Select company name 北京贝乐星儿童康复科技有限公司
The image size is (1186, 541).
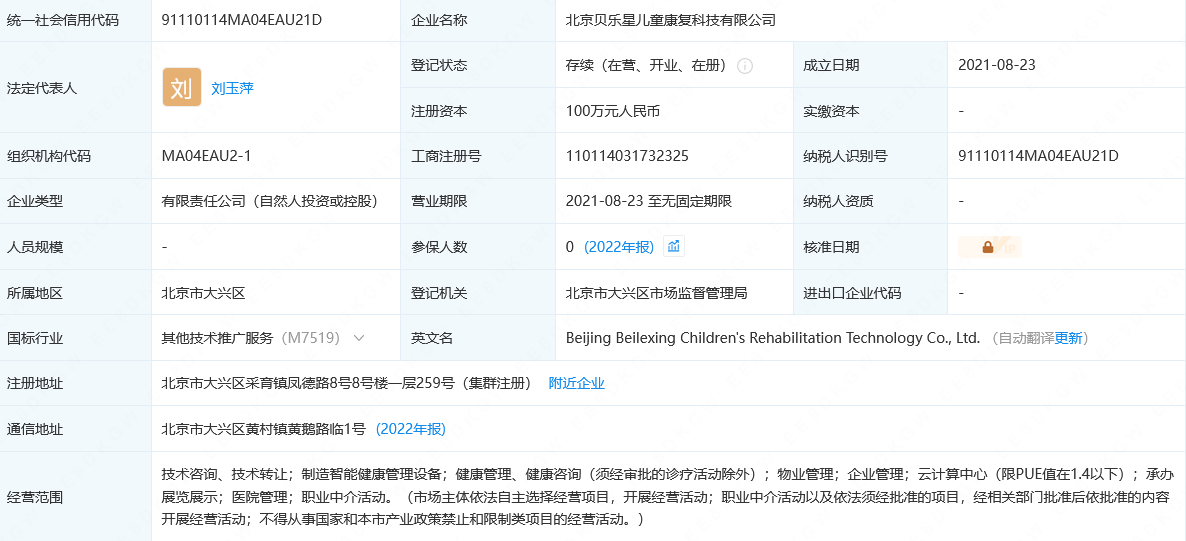tap(671, 20)
